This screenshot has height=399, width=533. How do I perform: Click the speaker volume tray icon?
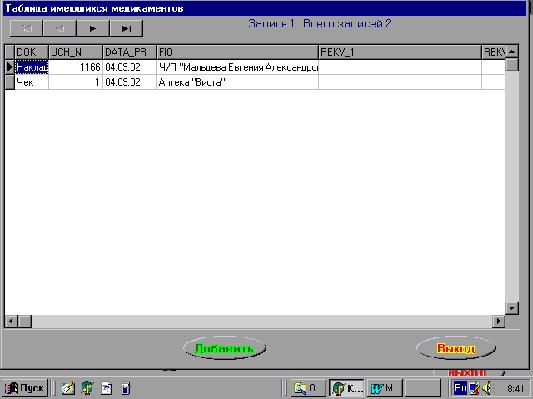[487, 388]
